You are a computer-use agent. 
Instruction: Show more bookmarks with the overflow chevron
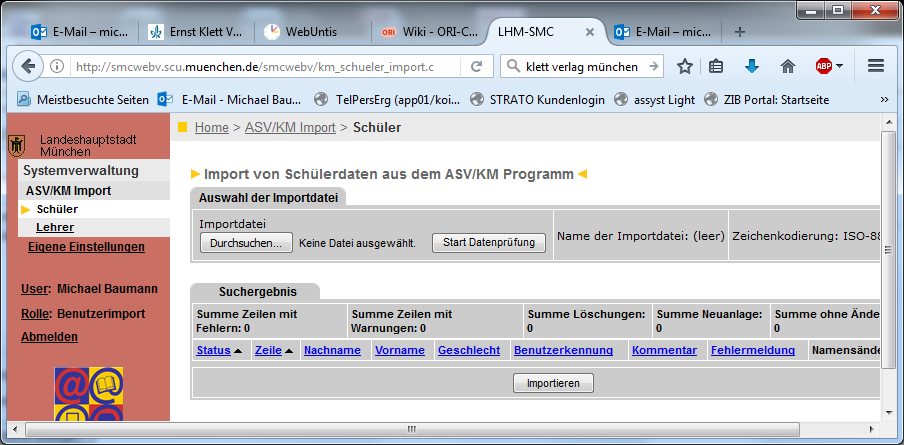[884, 99]
